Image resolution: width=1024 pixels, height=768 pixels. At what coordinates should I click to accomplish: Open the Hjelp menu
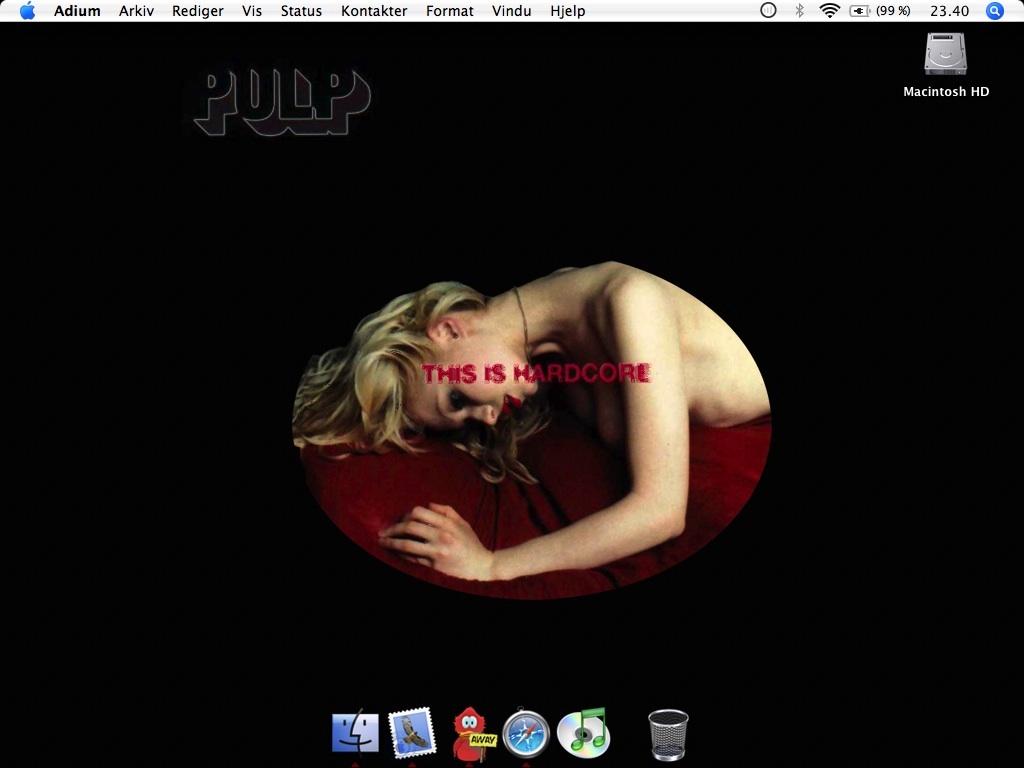(x=568, y=11)
